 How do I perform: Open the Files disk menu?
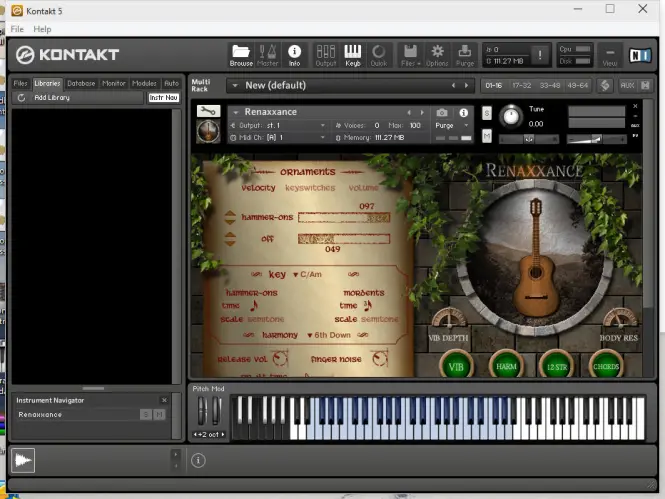coord(411,55)
